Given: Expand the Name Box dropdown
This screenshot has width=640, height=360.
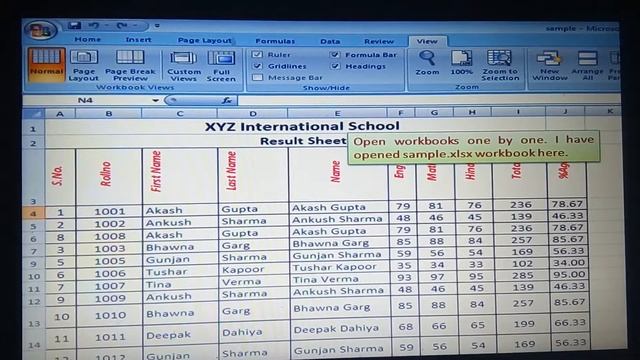Looking at the screenshot, I should click(155, 100).
